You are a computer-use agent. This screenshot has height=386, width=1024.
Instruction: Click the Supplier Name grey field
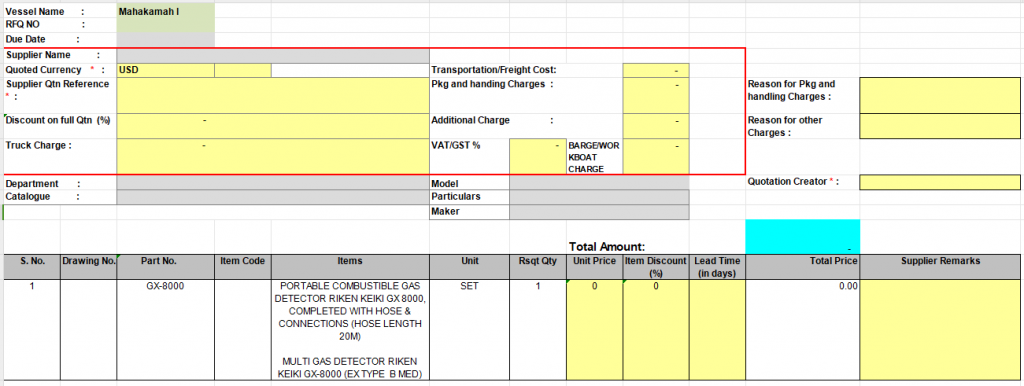point(273,56)
